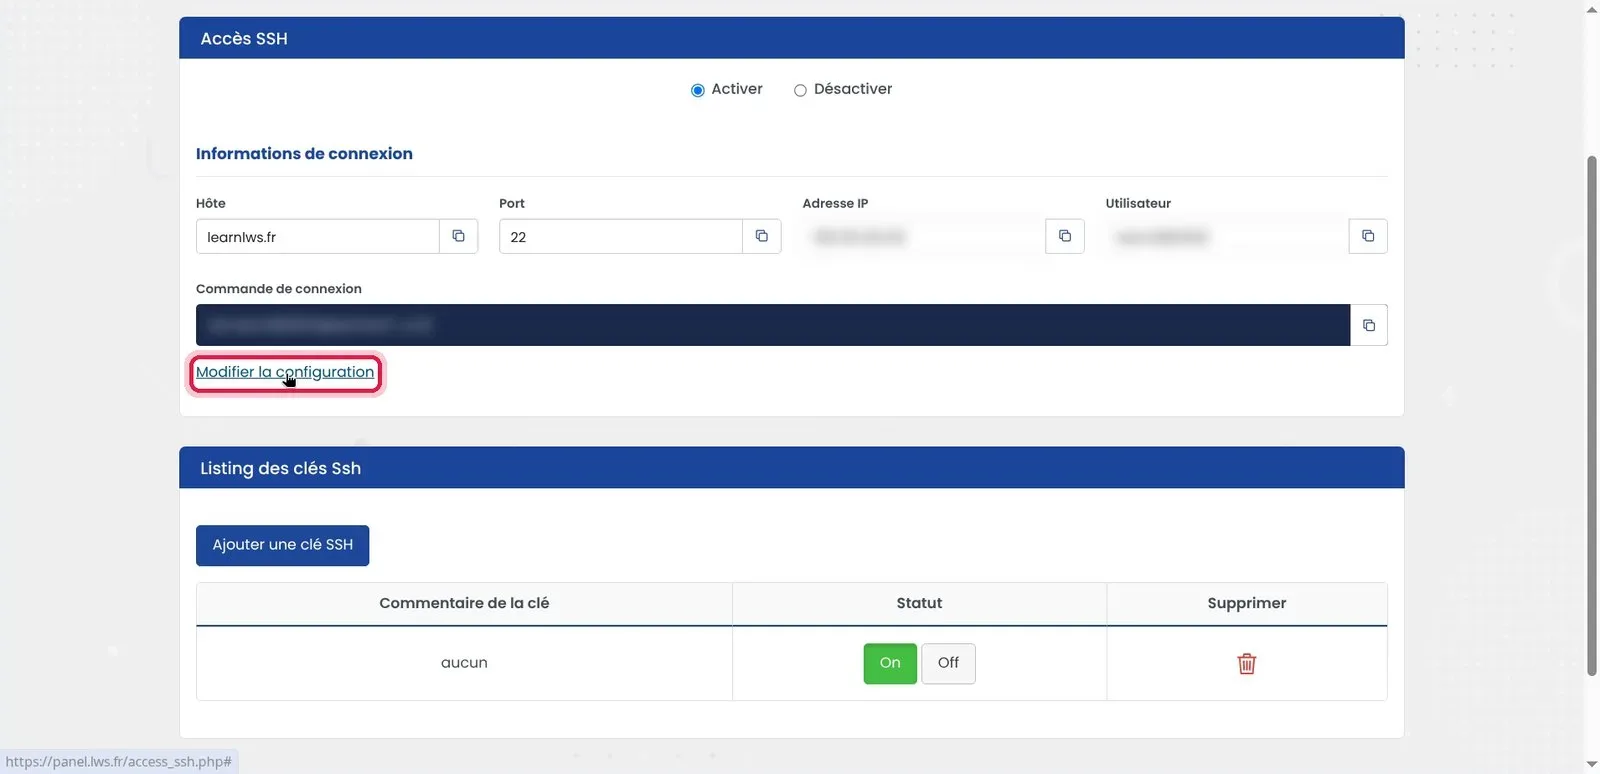Turn the key status On
Viewport: 1600px width, 774px height.
[890, 663]
